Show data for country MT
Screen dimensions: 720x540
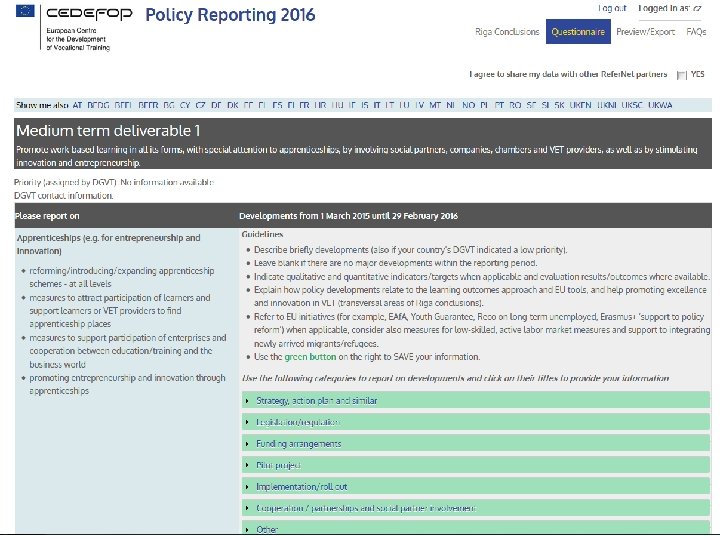[435, 105]
